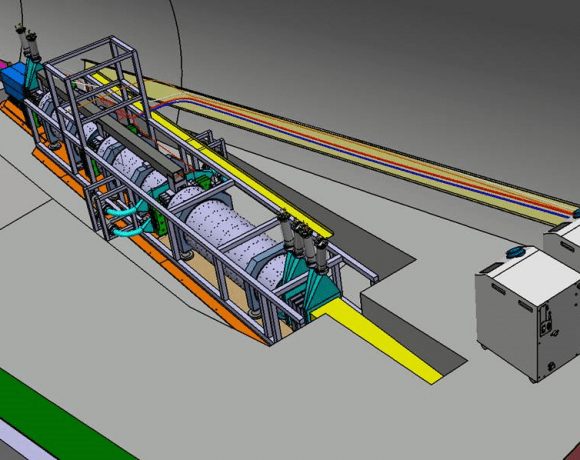
Task: Pick the cluster of four gray cylinders
Action: pos(304,240)
